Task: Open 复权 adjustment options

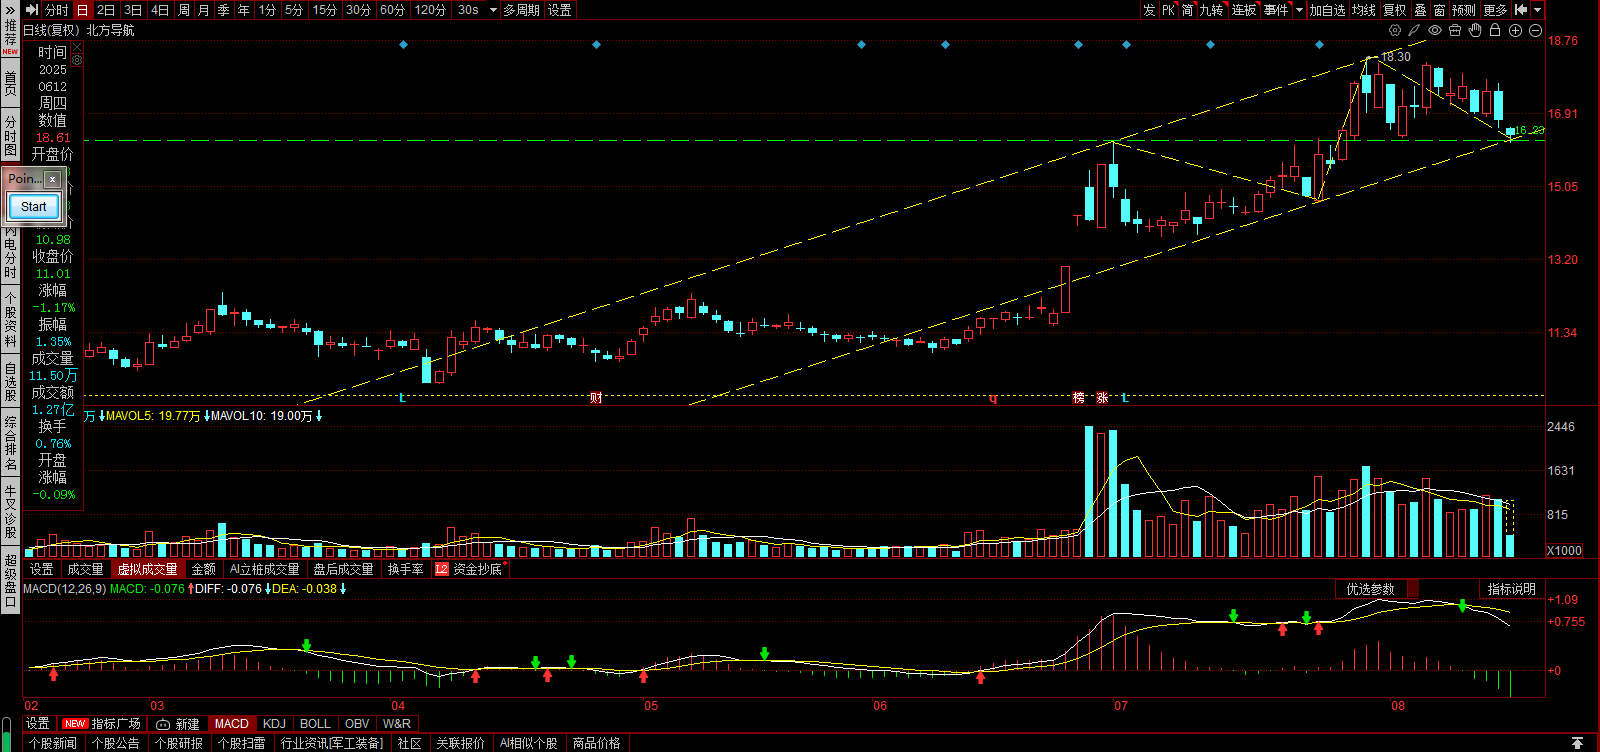Action: point(1394,10)
